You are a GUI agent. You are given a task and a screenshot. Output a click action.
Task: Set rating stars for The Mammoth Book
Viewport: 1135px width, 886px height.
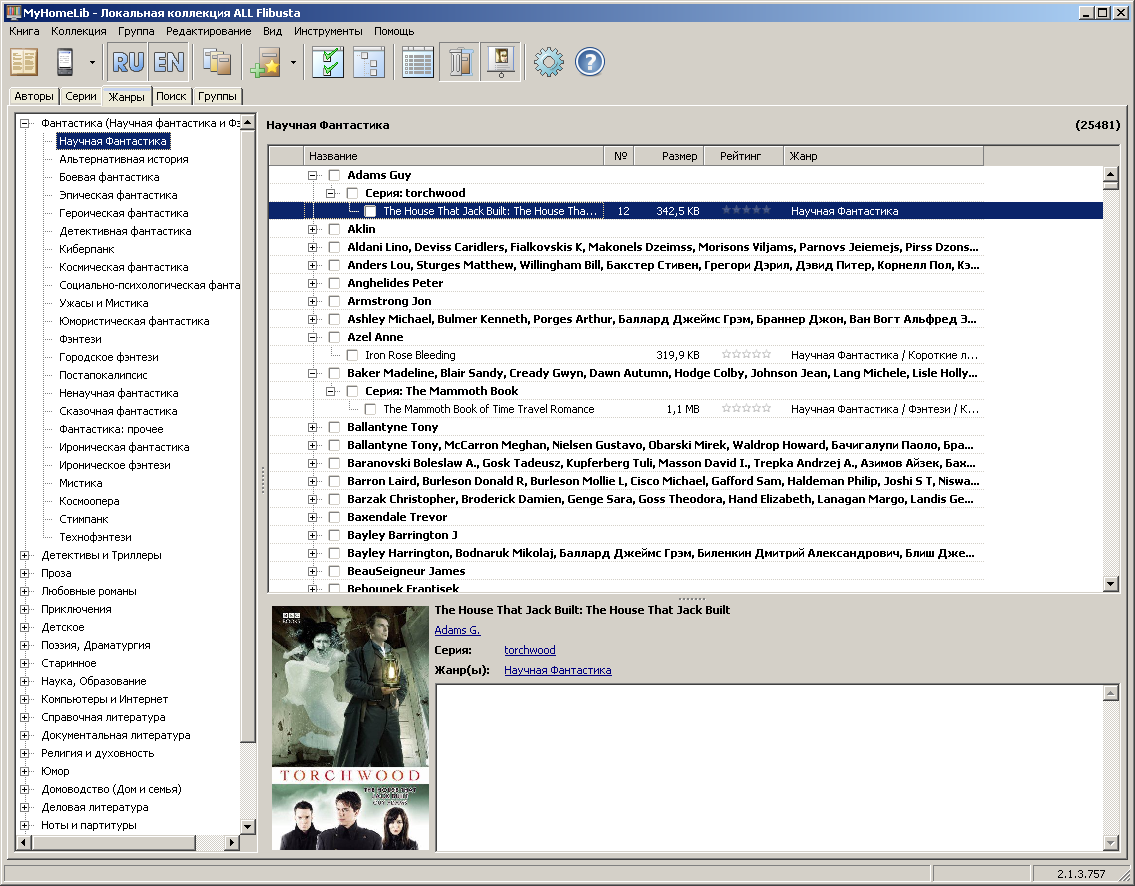(746, 409)
